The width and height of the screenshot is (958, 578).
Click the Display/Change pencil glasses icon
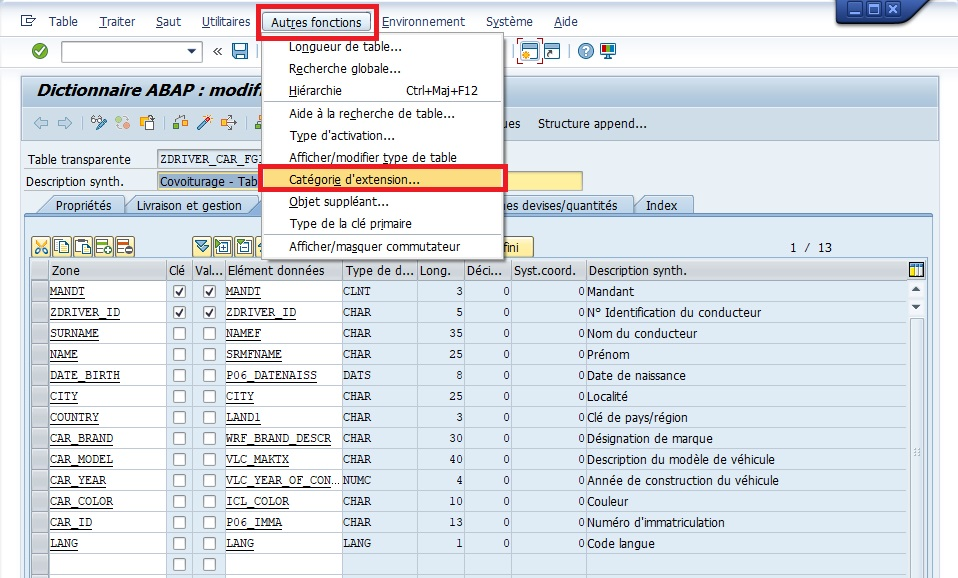(x=98, y=123)
